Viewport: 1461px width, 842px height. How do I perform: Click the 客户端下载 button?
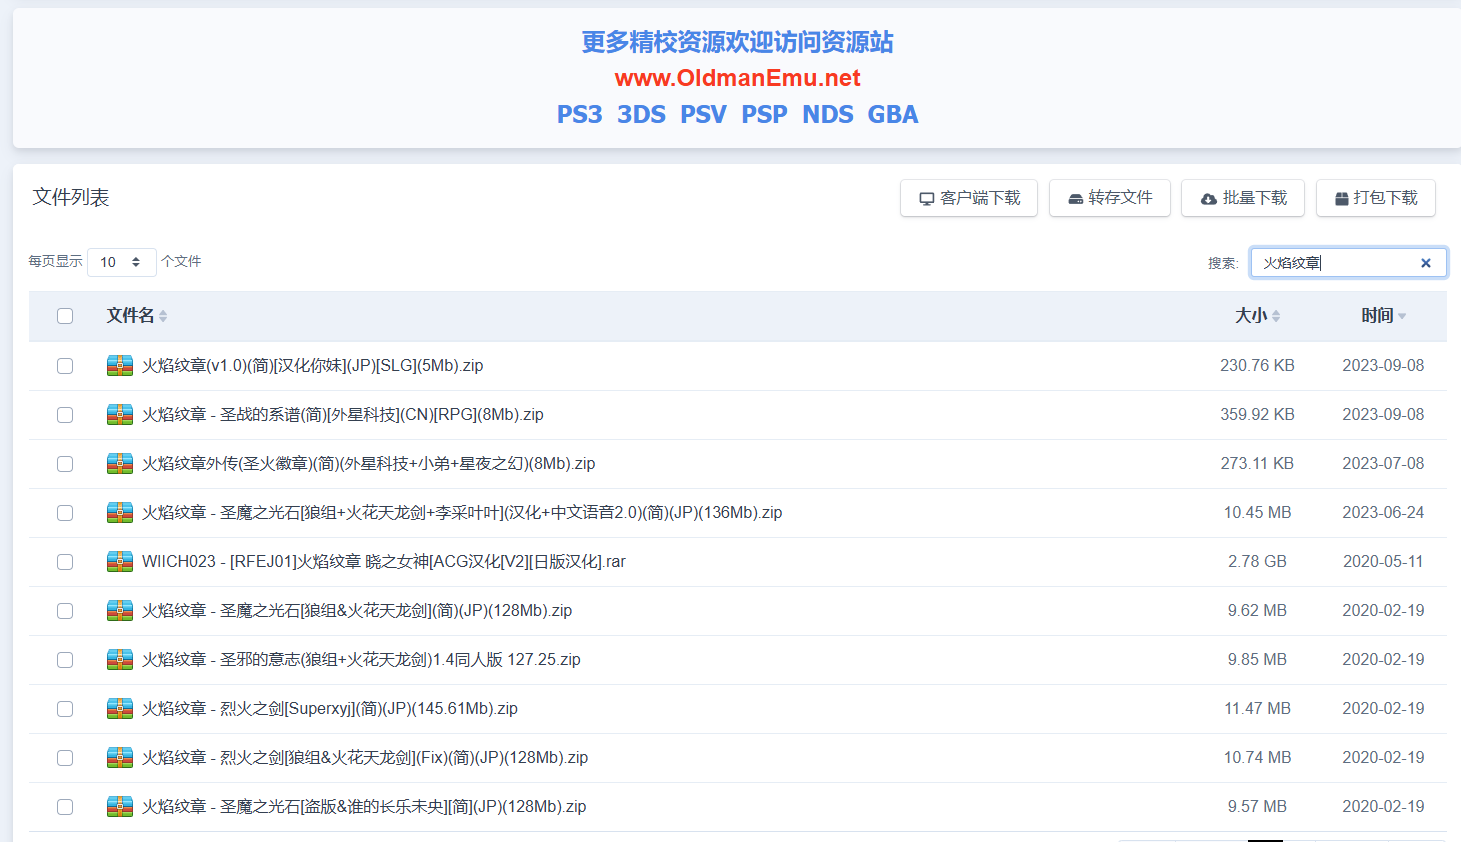point(969,198)
